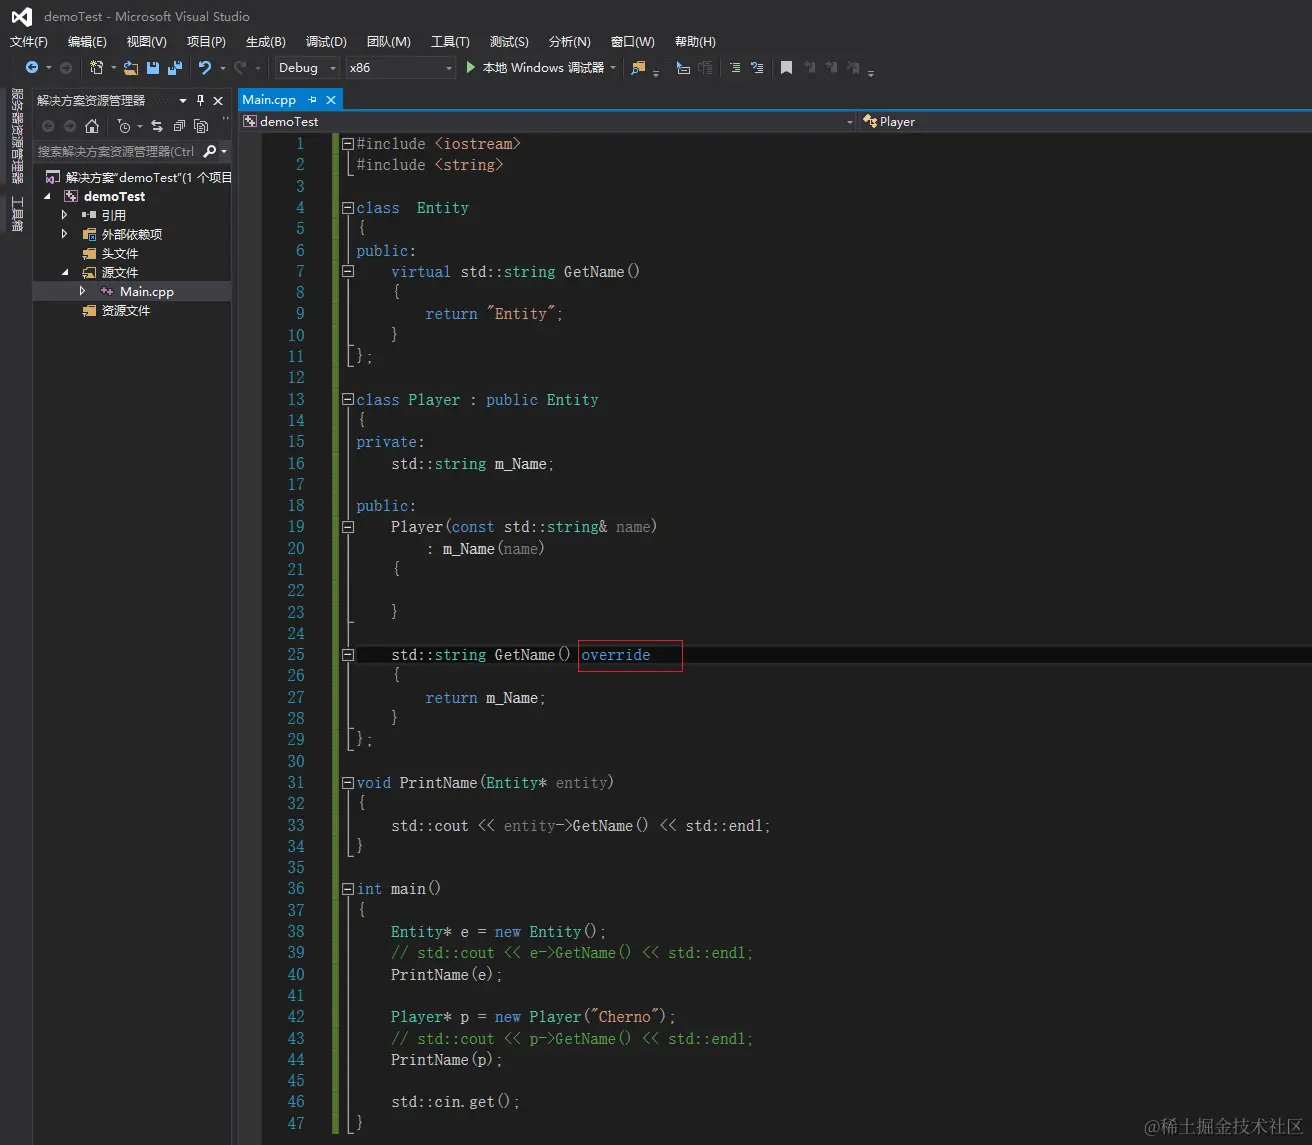The height and width of the screenshot is (1145, 1312).
Task: Open the 分析(N) menu
Action: pyautogui.click(x=570, y=42)
